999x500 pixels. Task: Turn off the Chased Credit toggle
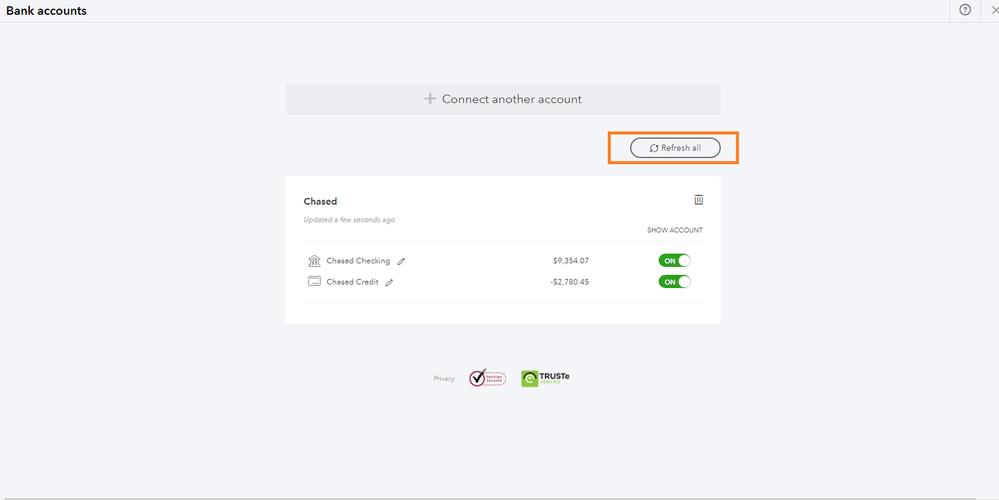click(x=675, y=282)
